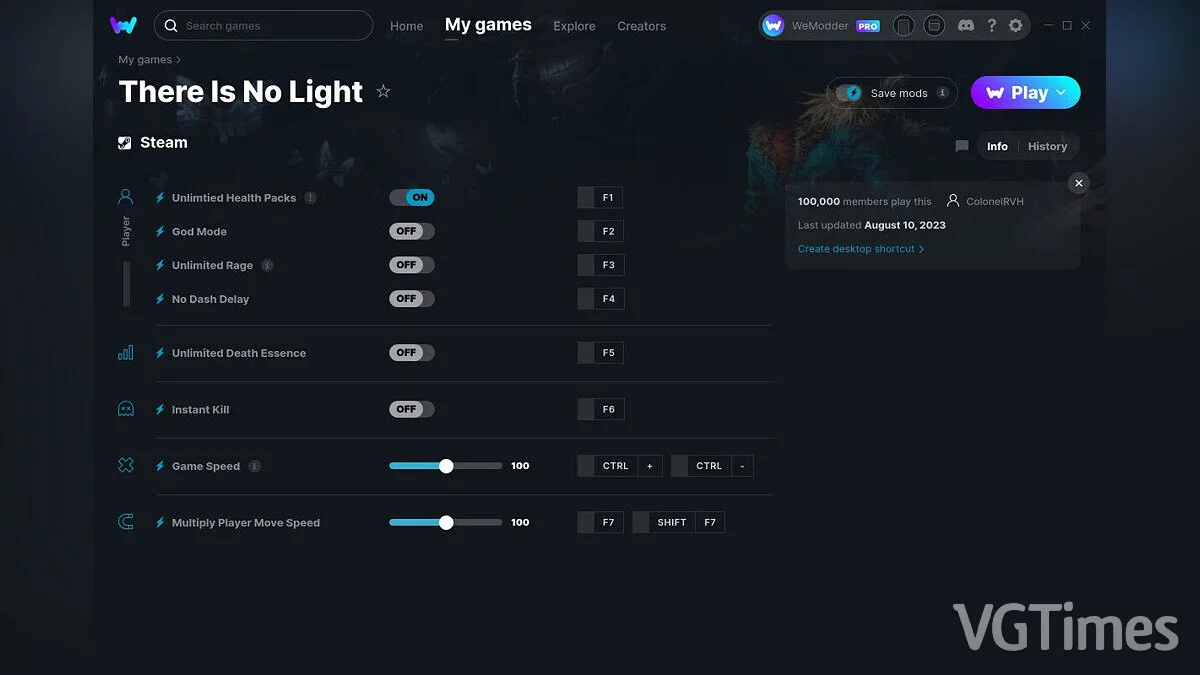
Task: Click the CTRL + Game Speed hotkey
Action: (x=620, y=466)
